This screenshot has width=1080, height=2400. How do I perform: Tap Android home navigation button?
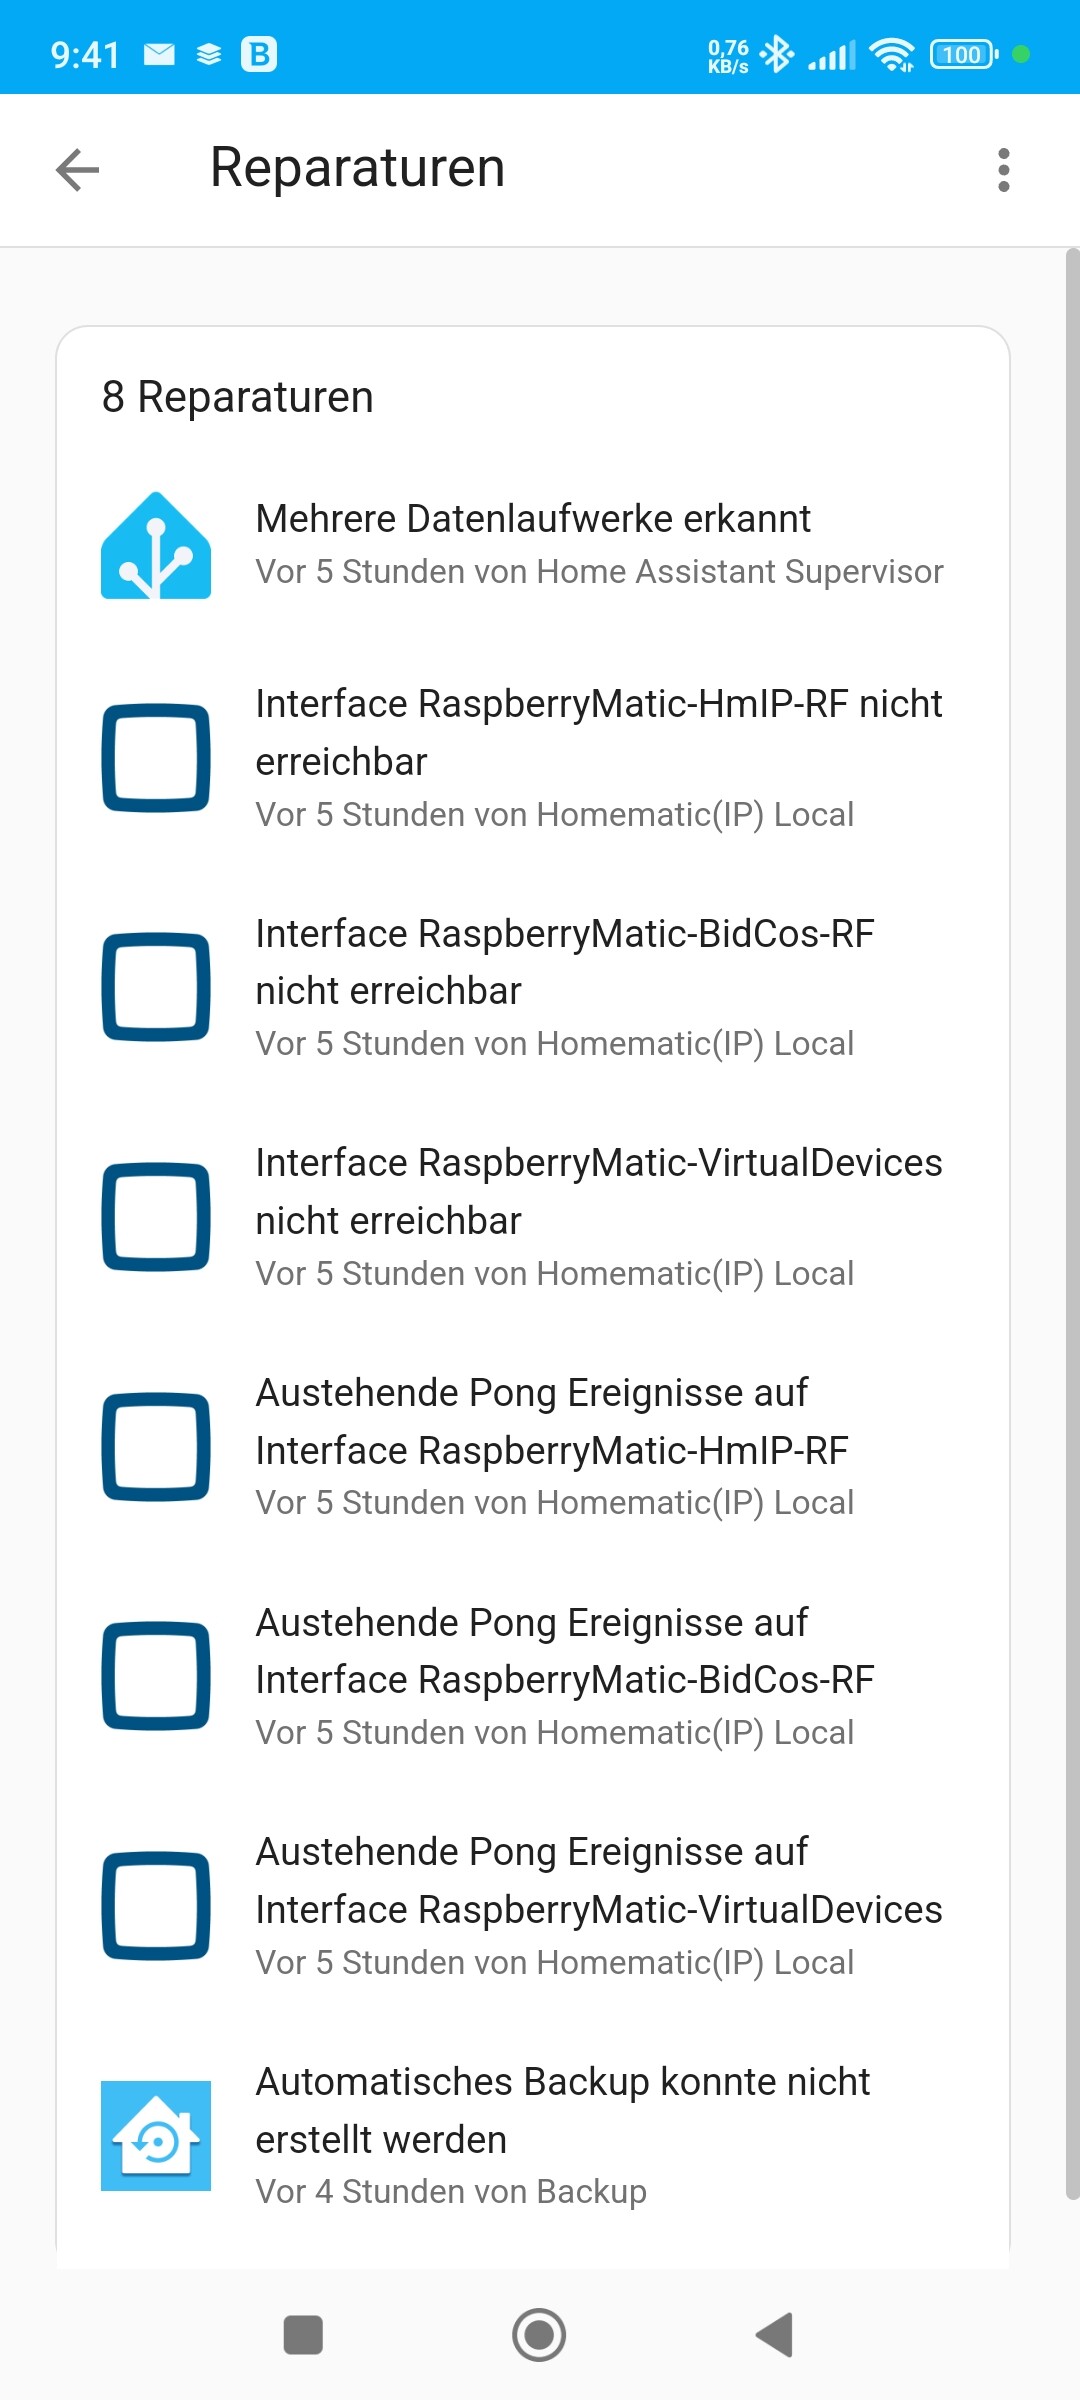[x=539, y=2335]
